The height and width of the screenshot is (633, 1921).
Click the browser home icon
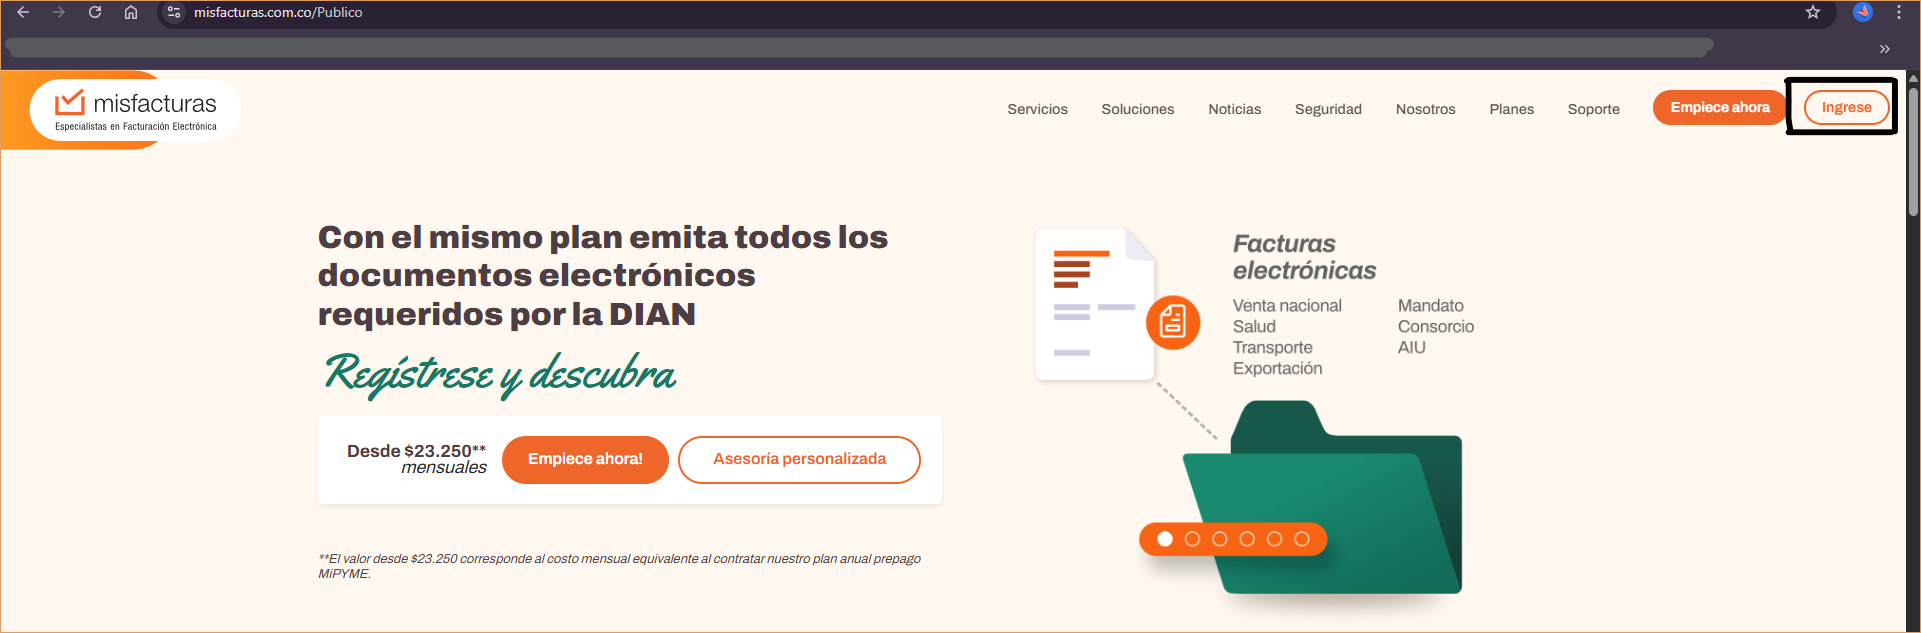pyautogui.click(x=131, y=12)
